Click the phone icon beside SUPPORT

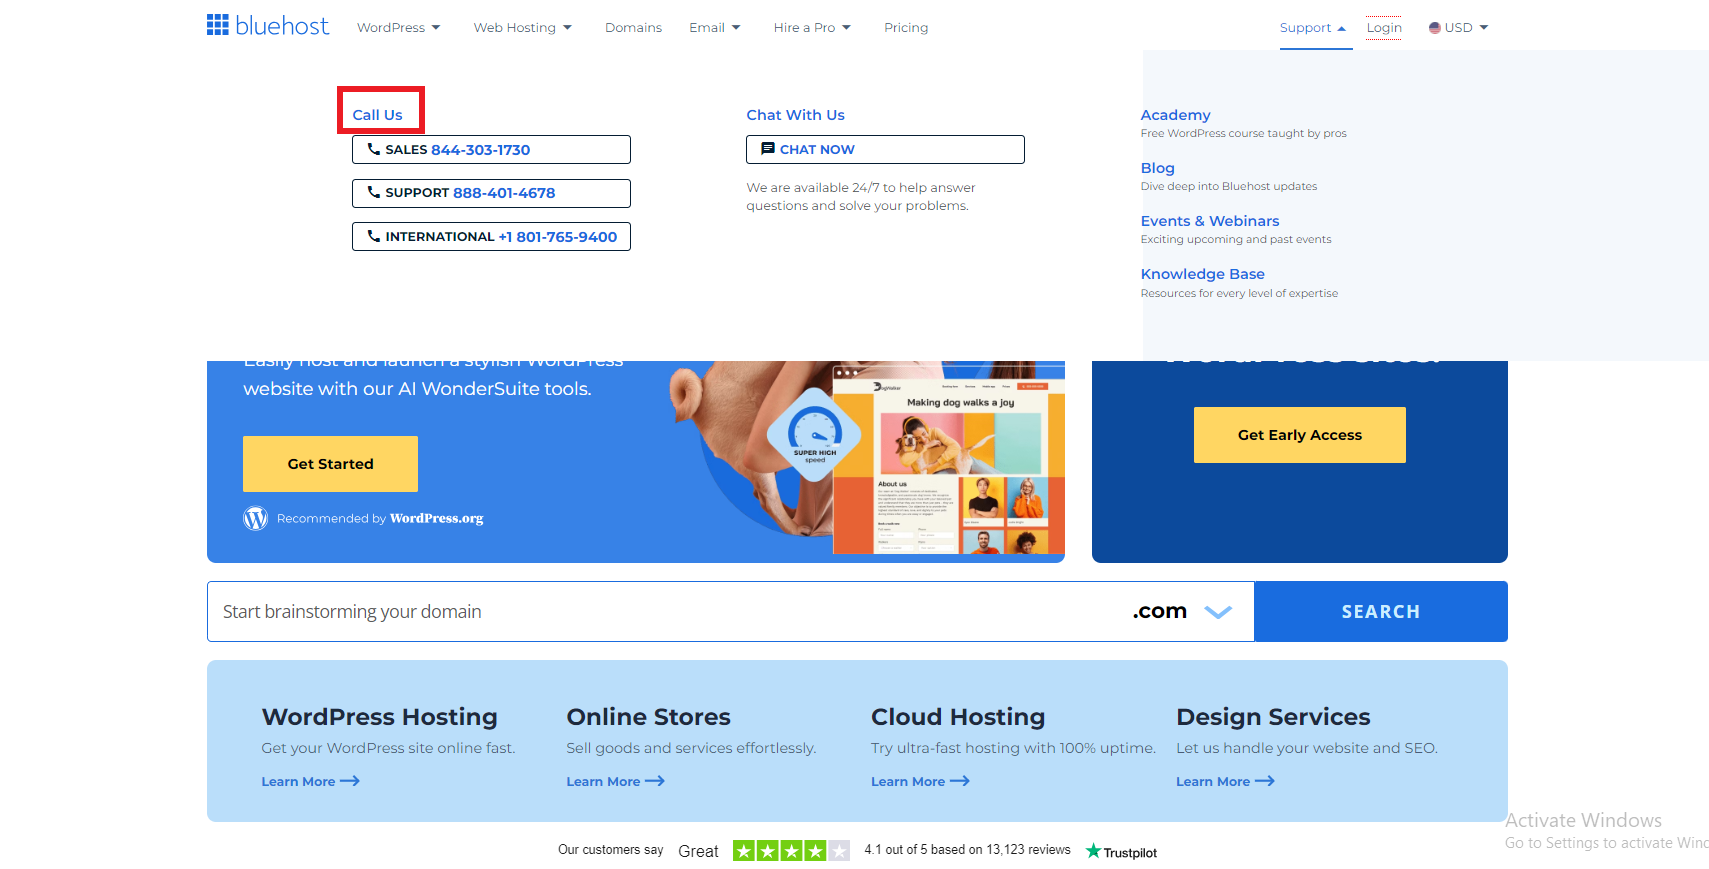pos(374,192)
